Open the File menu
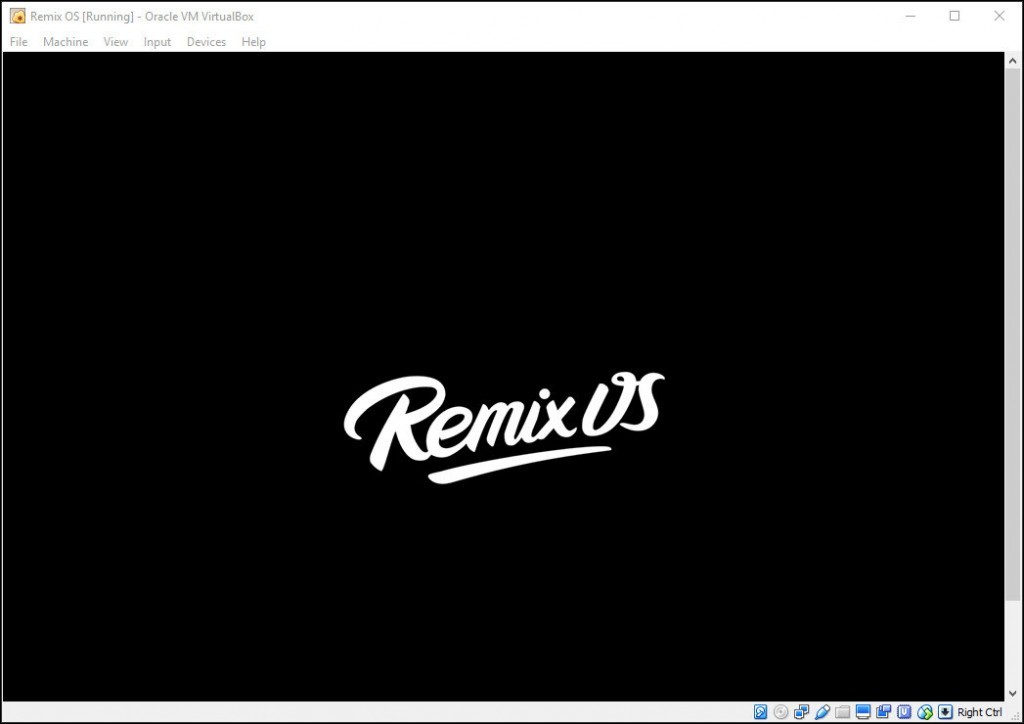 coord(18,42)
